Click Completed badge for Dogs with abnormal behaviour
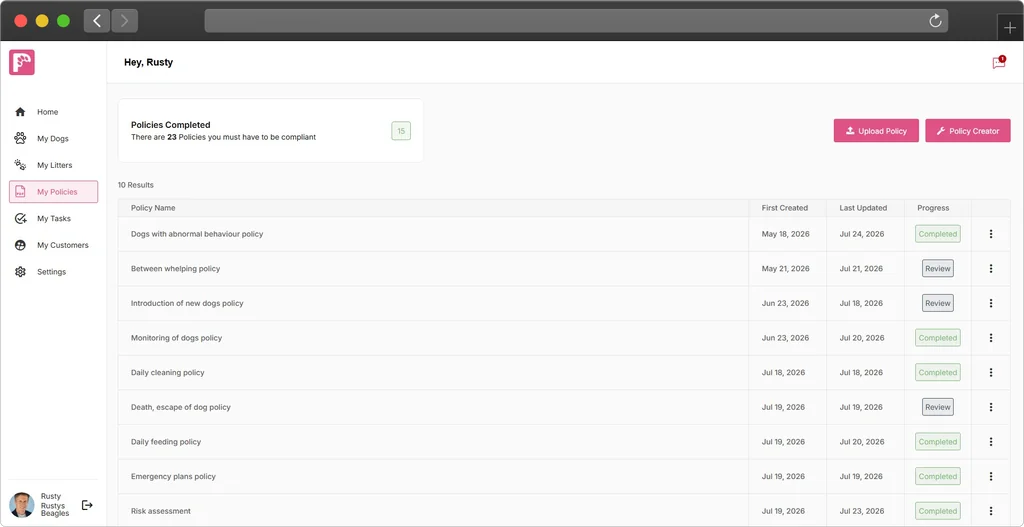Viewport: 1024px width, 527px height. tap(938, 234)
